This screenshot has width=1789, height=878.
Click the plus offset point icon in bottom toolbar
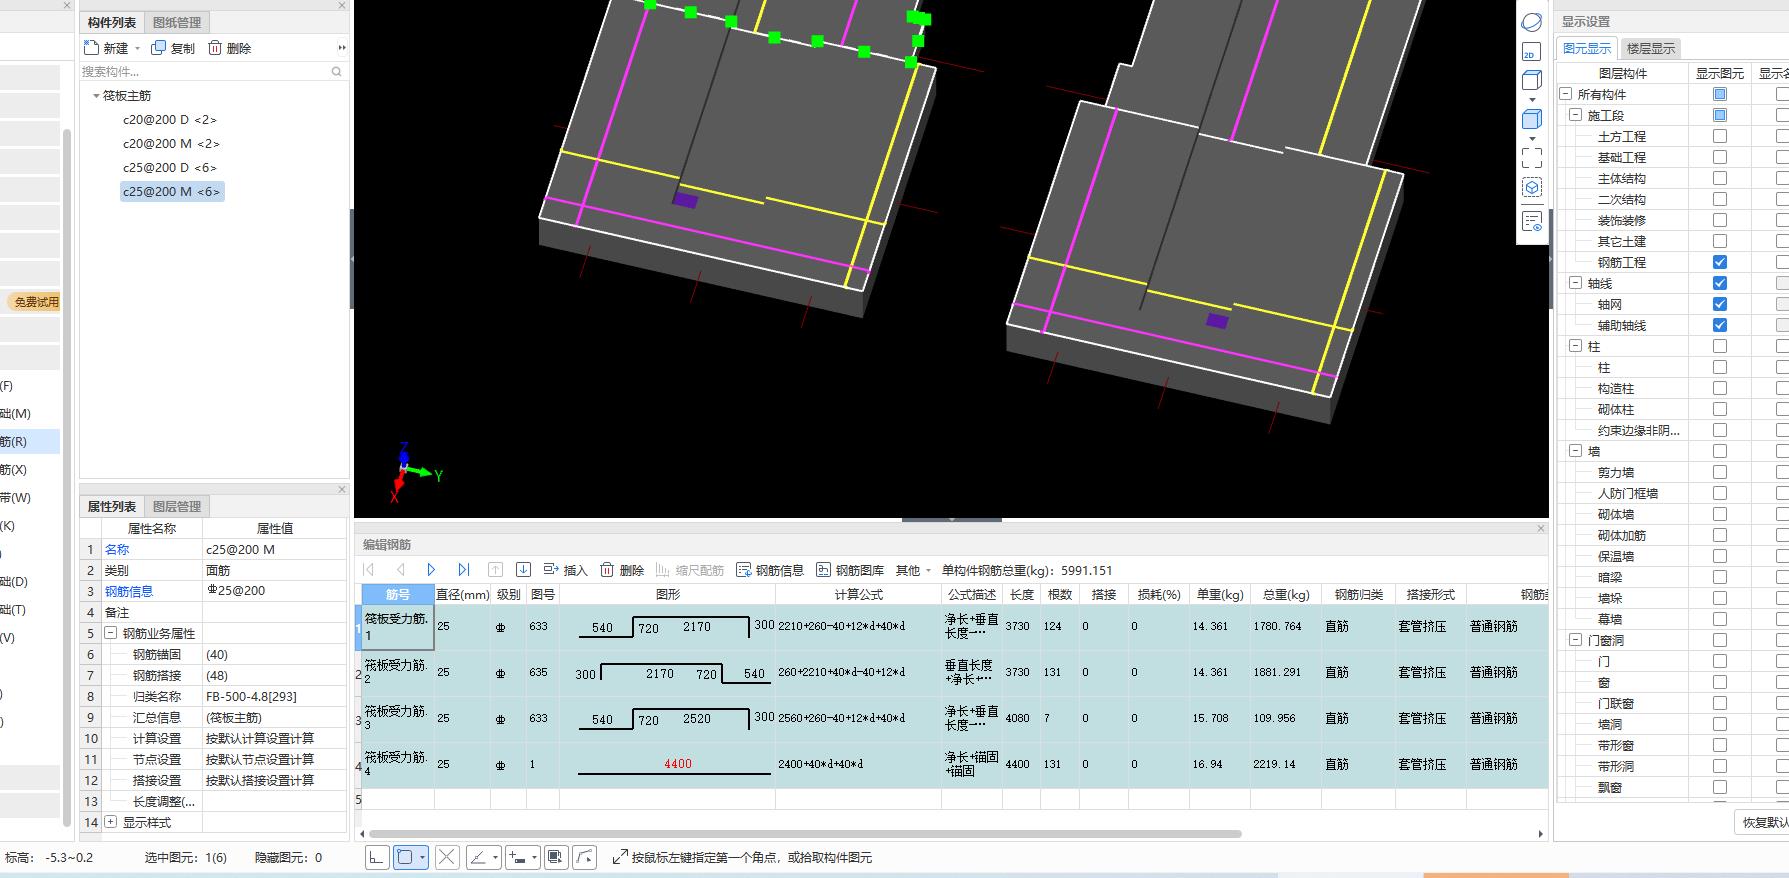pyautogui.click(x=517, y=857)
